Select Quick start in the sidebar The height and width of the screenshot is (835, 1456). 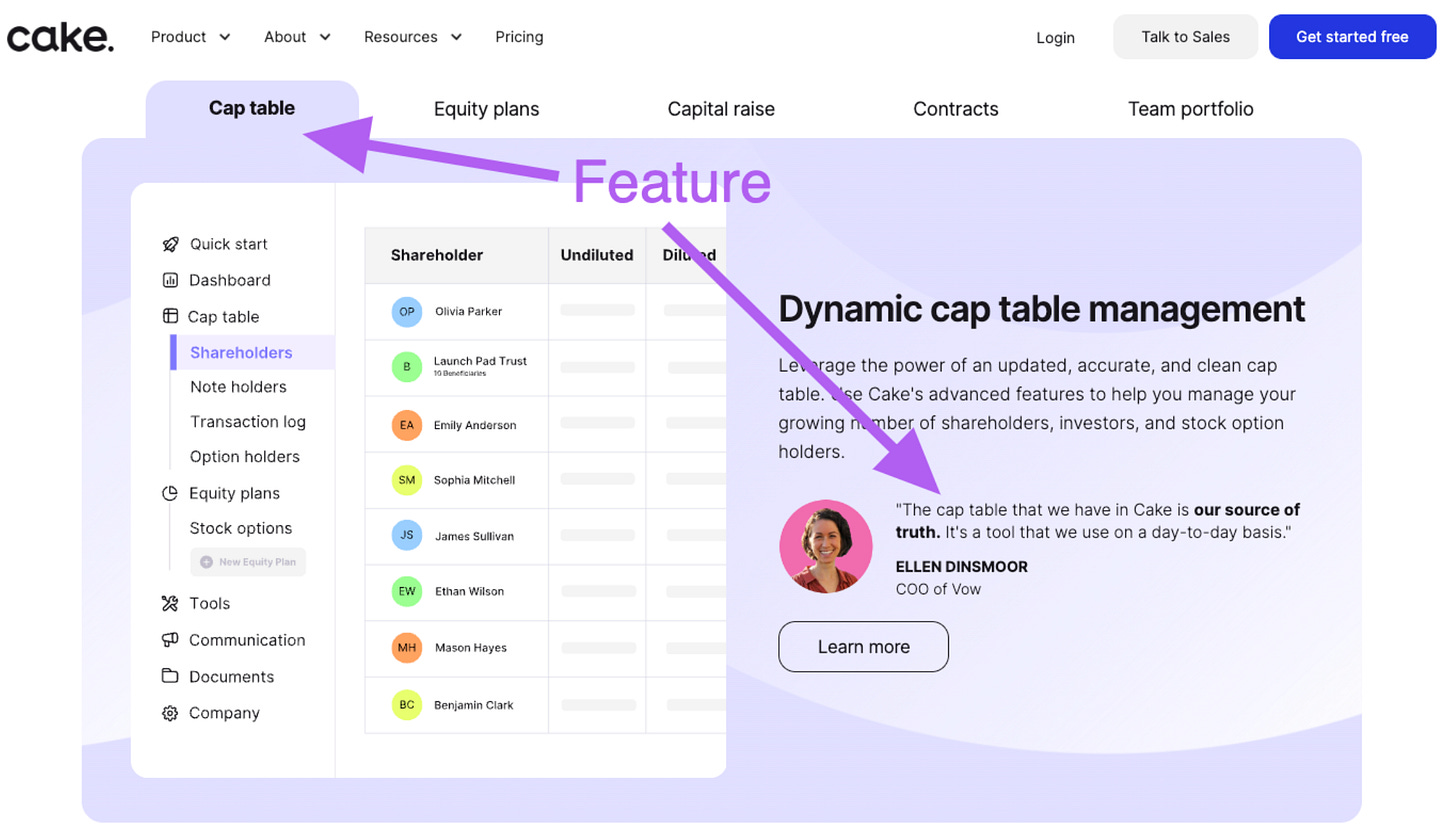pos(215,244)
